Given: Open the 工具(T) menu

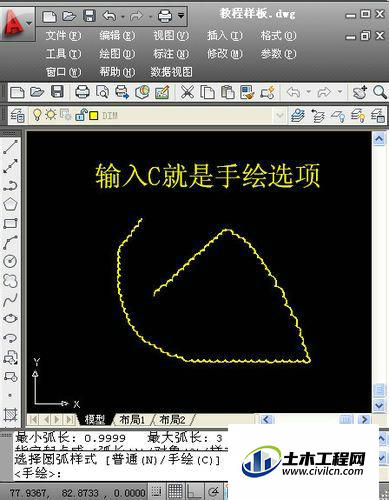Looking at the screenshot, I should click(63, 54).
